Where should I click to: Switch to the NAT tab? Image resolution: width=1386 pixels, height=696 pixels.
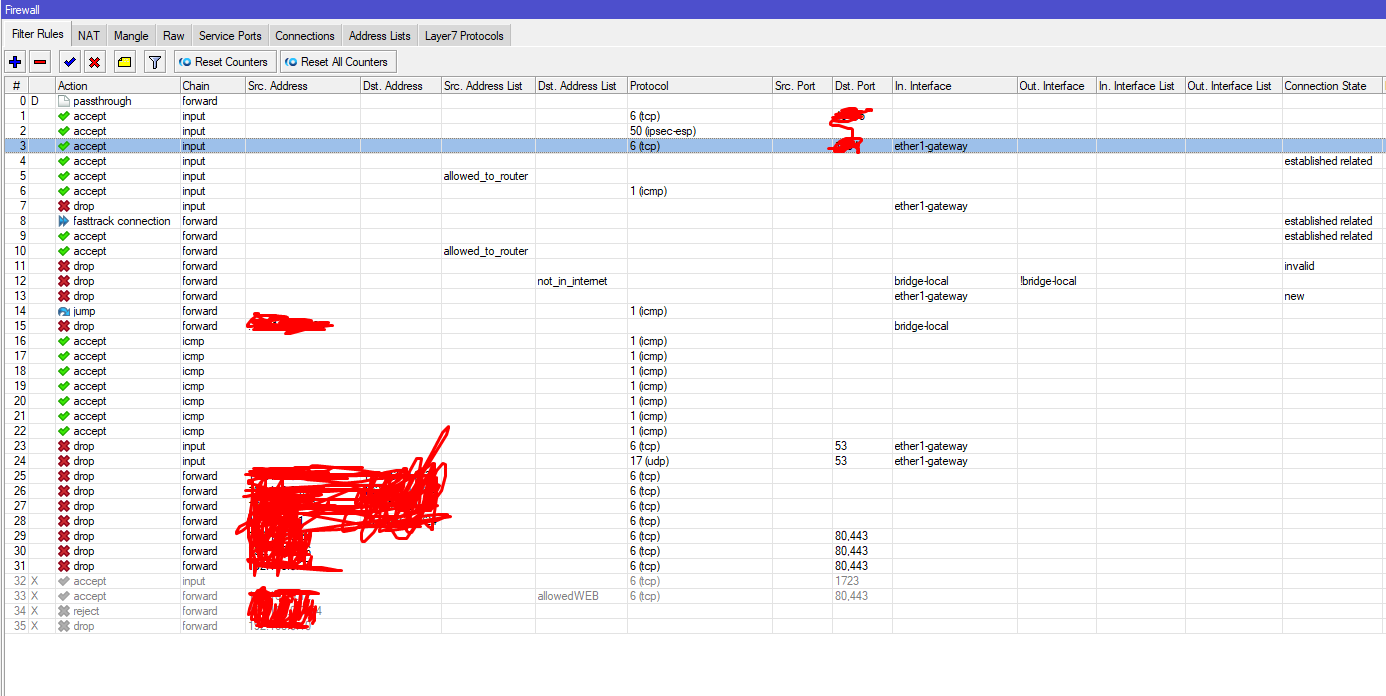89,35
